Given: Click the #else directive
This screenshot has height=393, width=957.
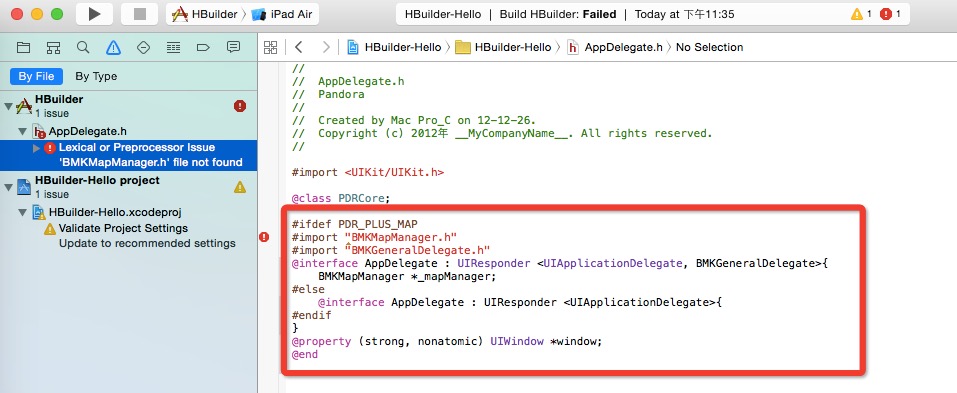Looking at the screenshot, I should (308, 289).
